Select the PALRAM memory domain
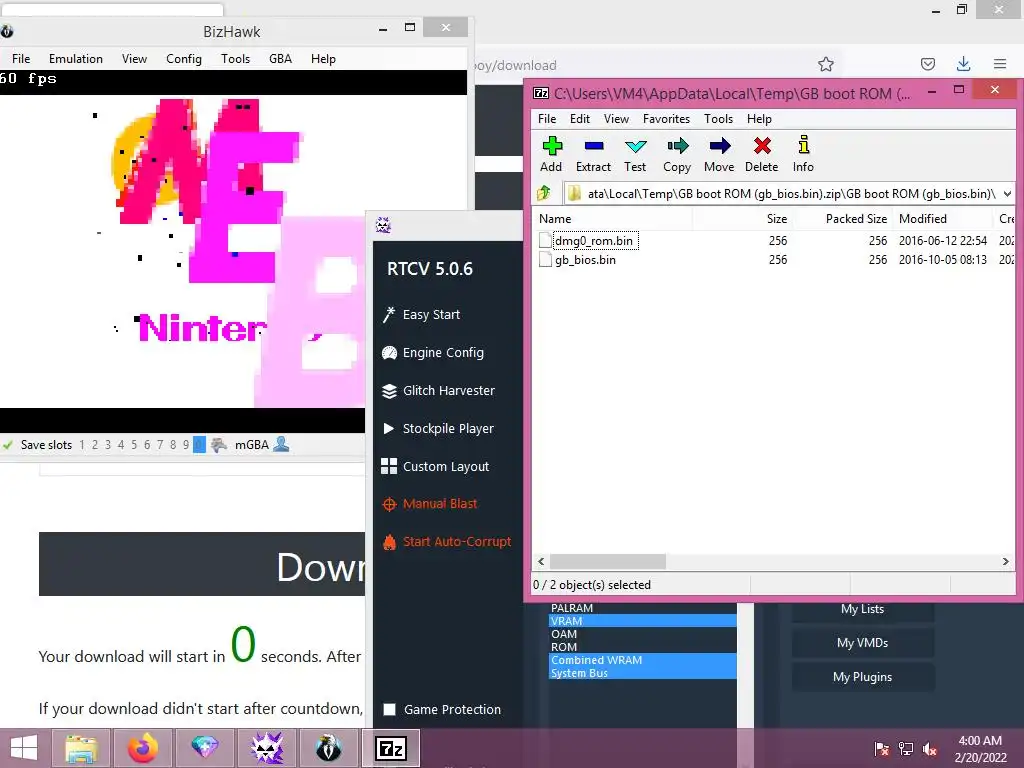The width and height of the screenshot is (1024, 768). 643,608
